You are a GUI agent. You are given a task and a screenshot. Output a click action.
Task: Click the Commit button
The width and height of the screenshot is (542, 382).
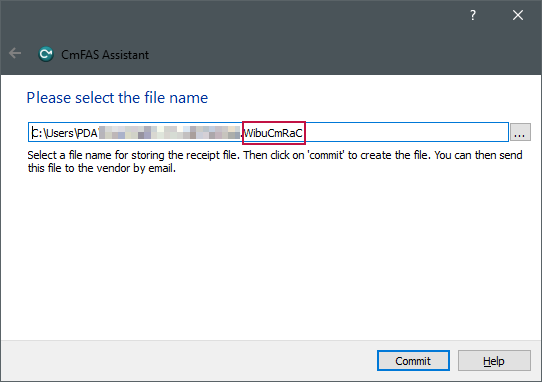413,361
